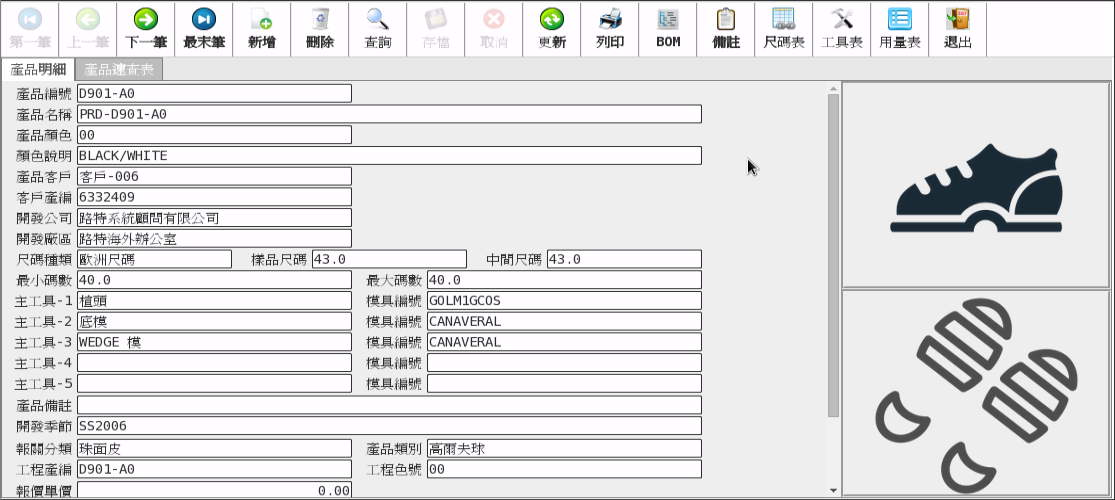Click the 中間尺碼 field 43.0
The width and height of the screenshot is (1115, 500).
coord(624,259)
